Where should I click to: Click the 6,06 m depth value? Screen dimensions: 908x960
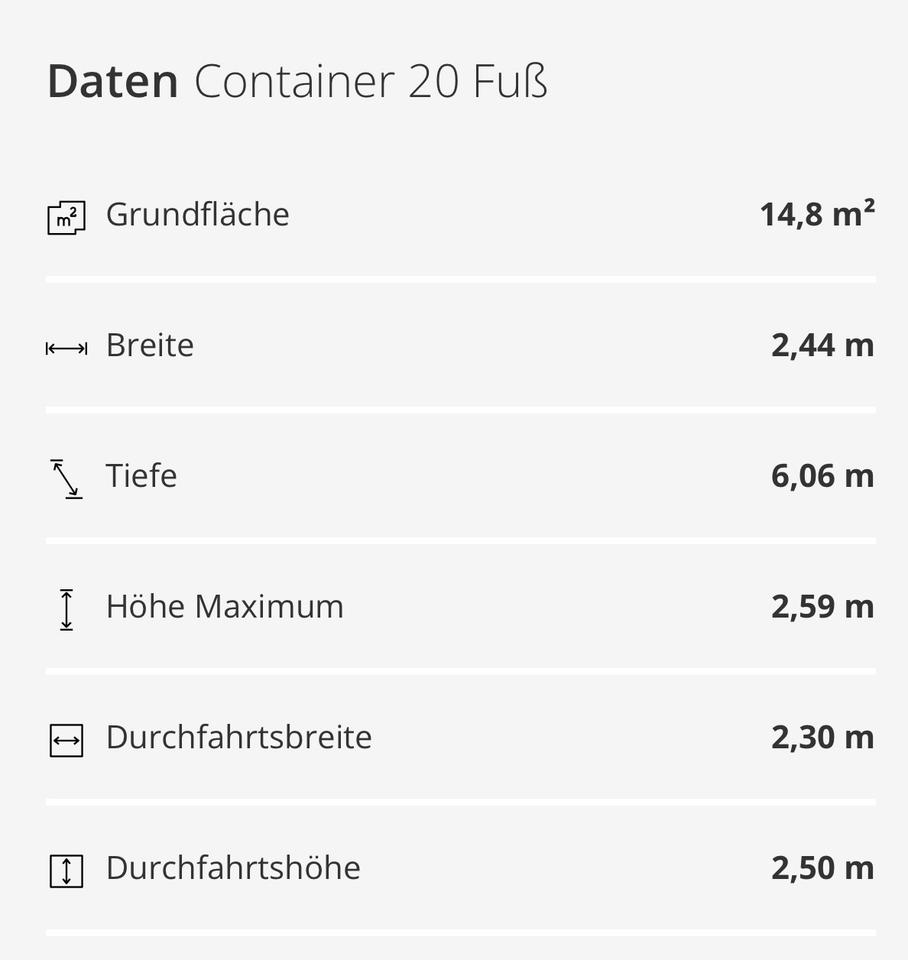pos(822,475)
